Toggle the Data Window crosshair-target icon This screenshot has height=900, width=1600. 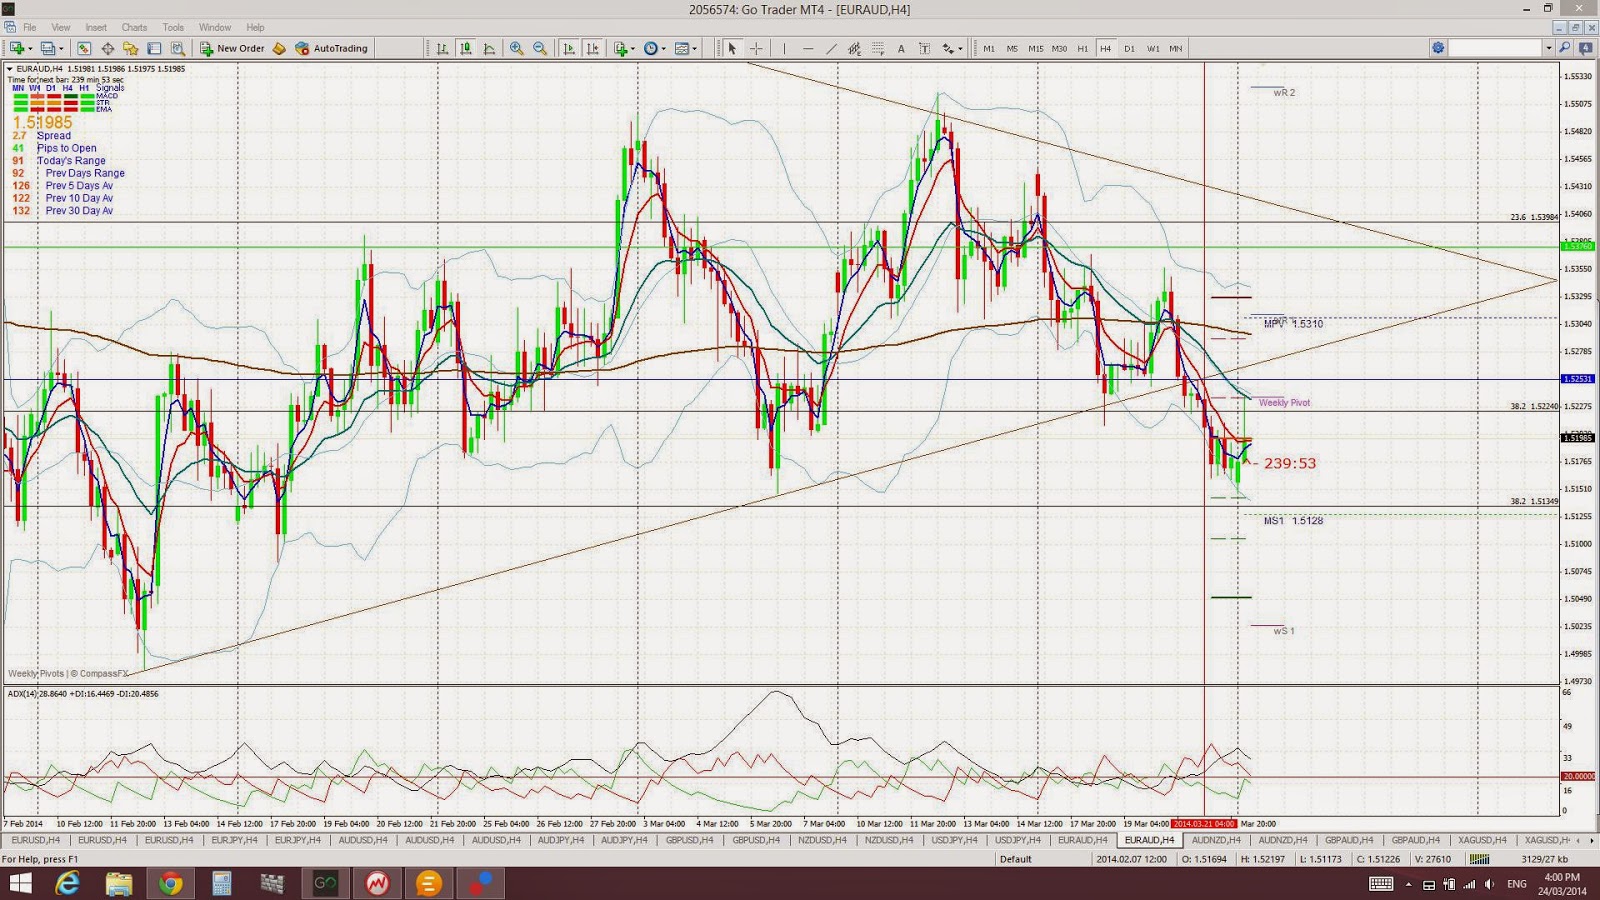tap(107, 48)
